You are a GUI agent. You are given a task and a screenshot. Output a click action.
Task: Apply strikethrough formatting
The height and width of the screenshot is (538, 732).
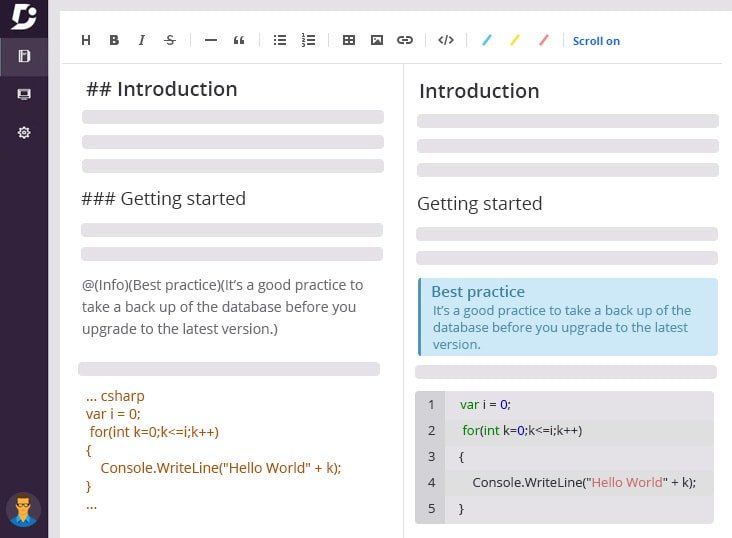point(170,41)
